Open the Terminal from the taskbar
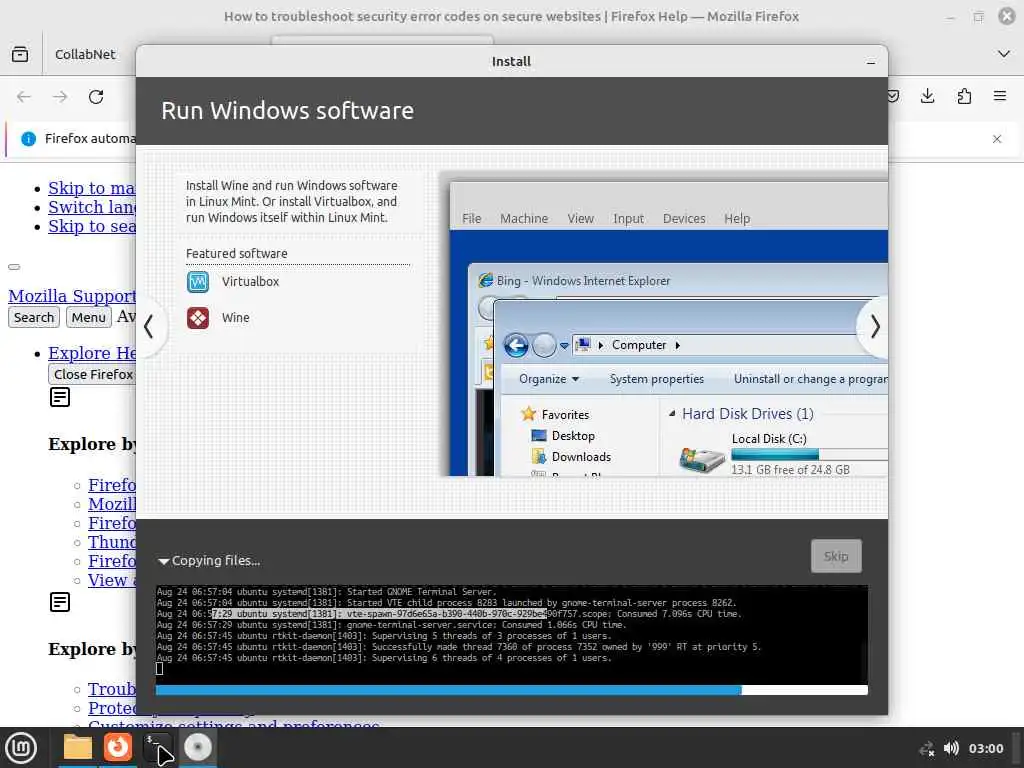The width and height of the screenshot is (1024, 768). [157, 747]
